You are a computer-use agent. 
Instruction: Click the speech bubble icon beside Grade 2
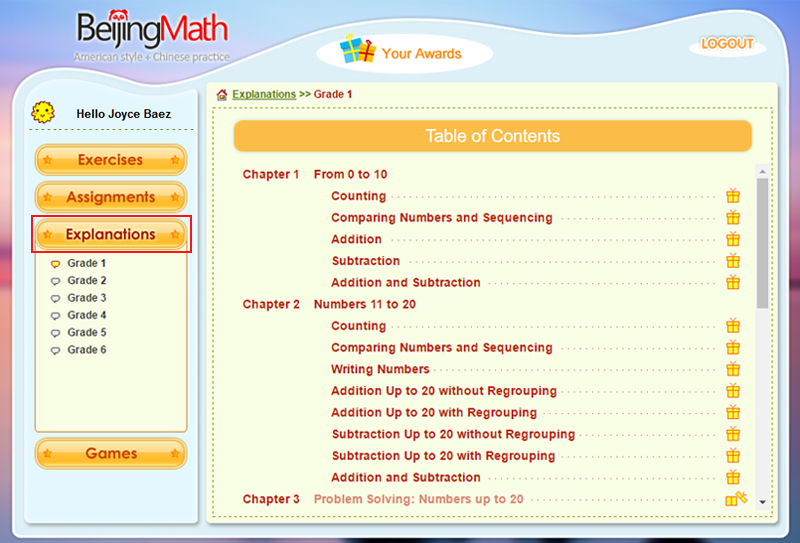point(55,281)
